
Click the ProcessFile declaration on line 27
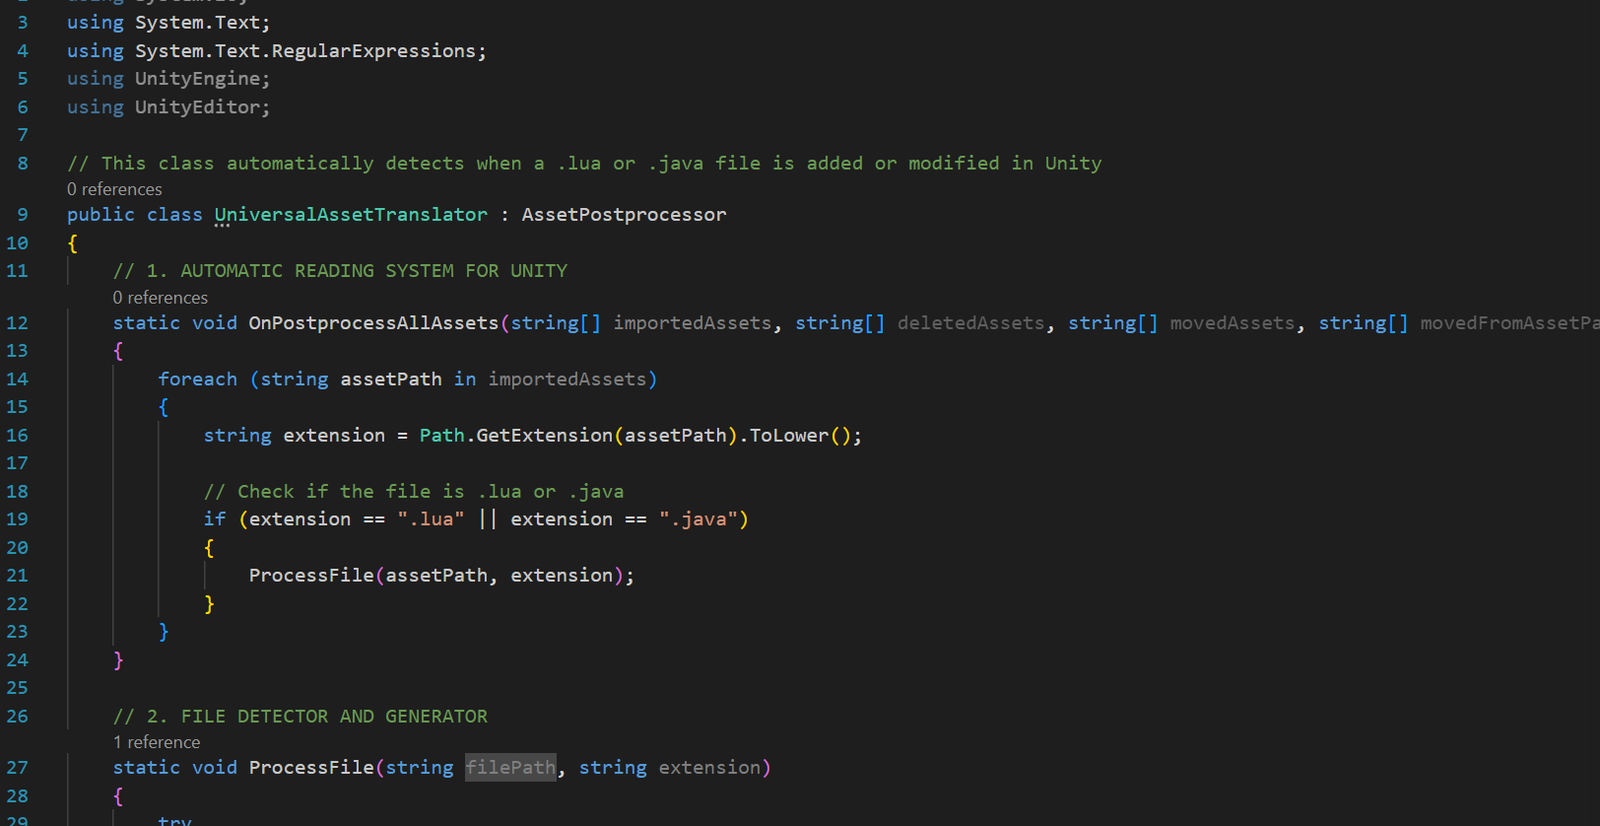click(311, 767)
